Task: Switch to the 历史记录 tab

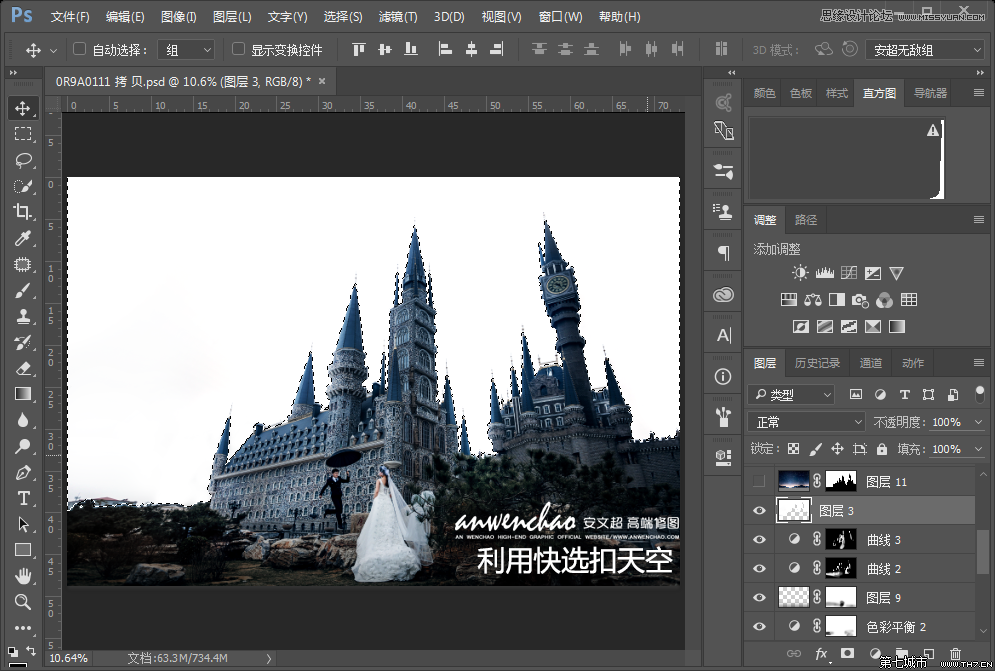Action: point(817,362)
